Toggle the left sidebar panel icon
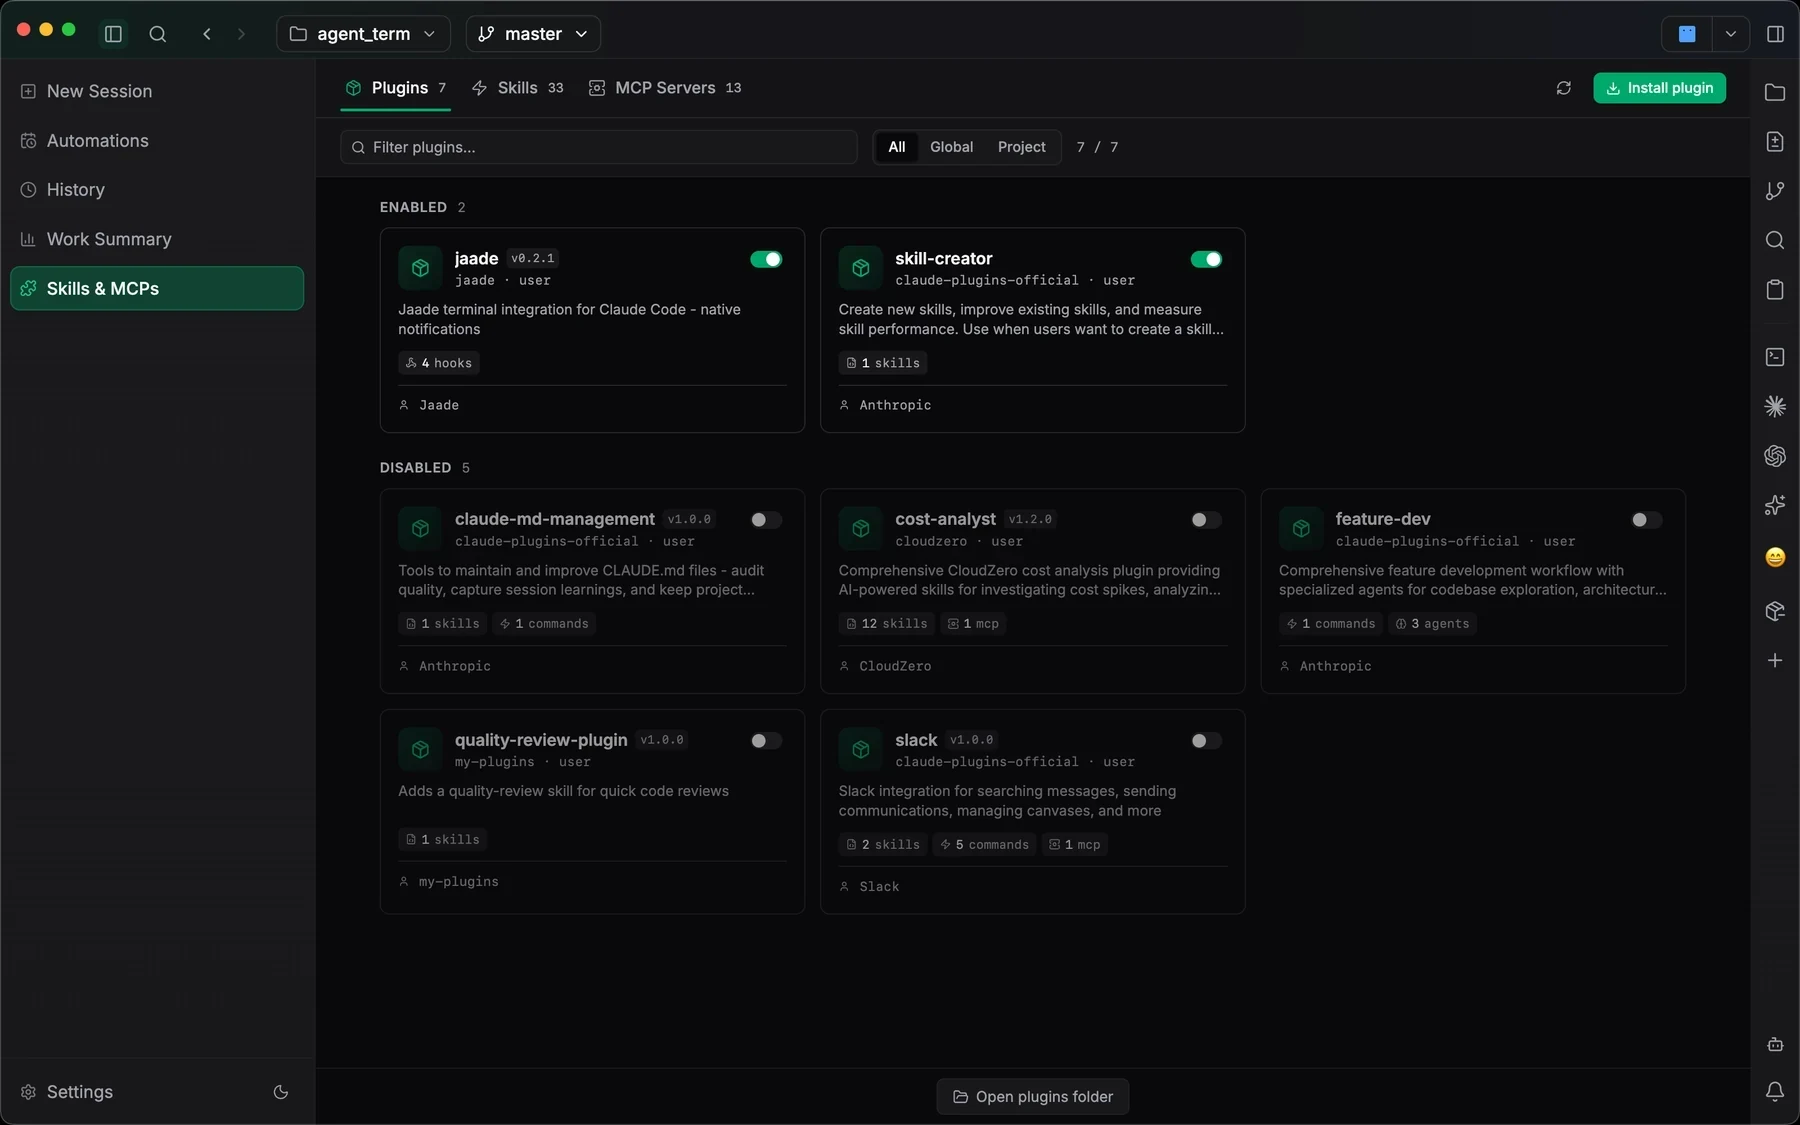Screen dimensions: 1800x1125 [113, 34]
